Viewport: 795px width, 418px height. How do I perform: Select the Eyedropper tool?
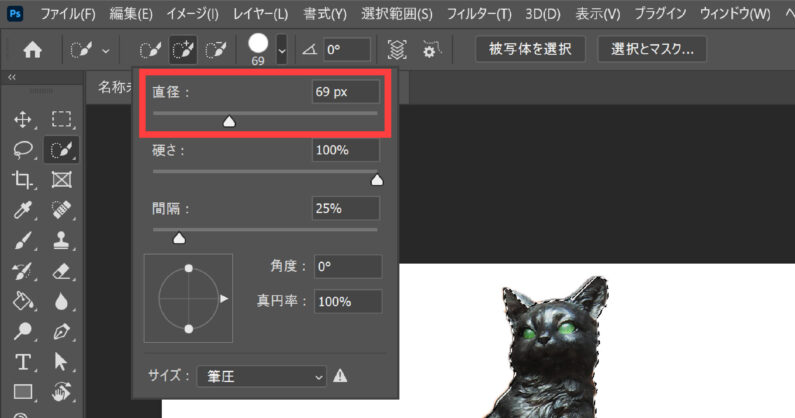click(x=23, y=210)
